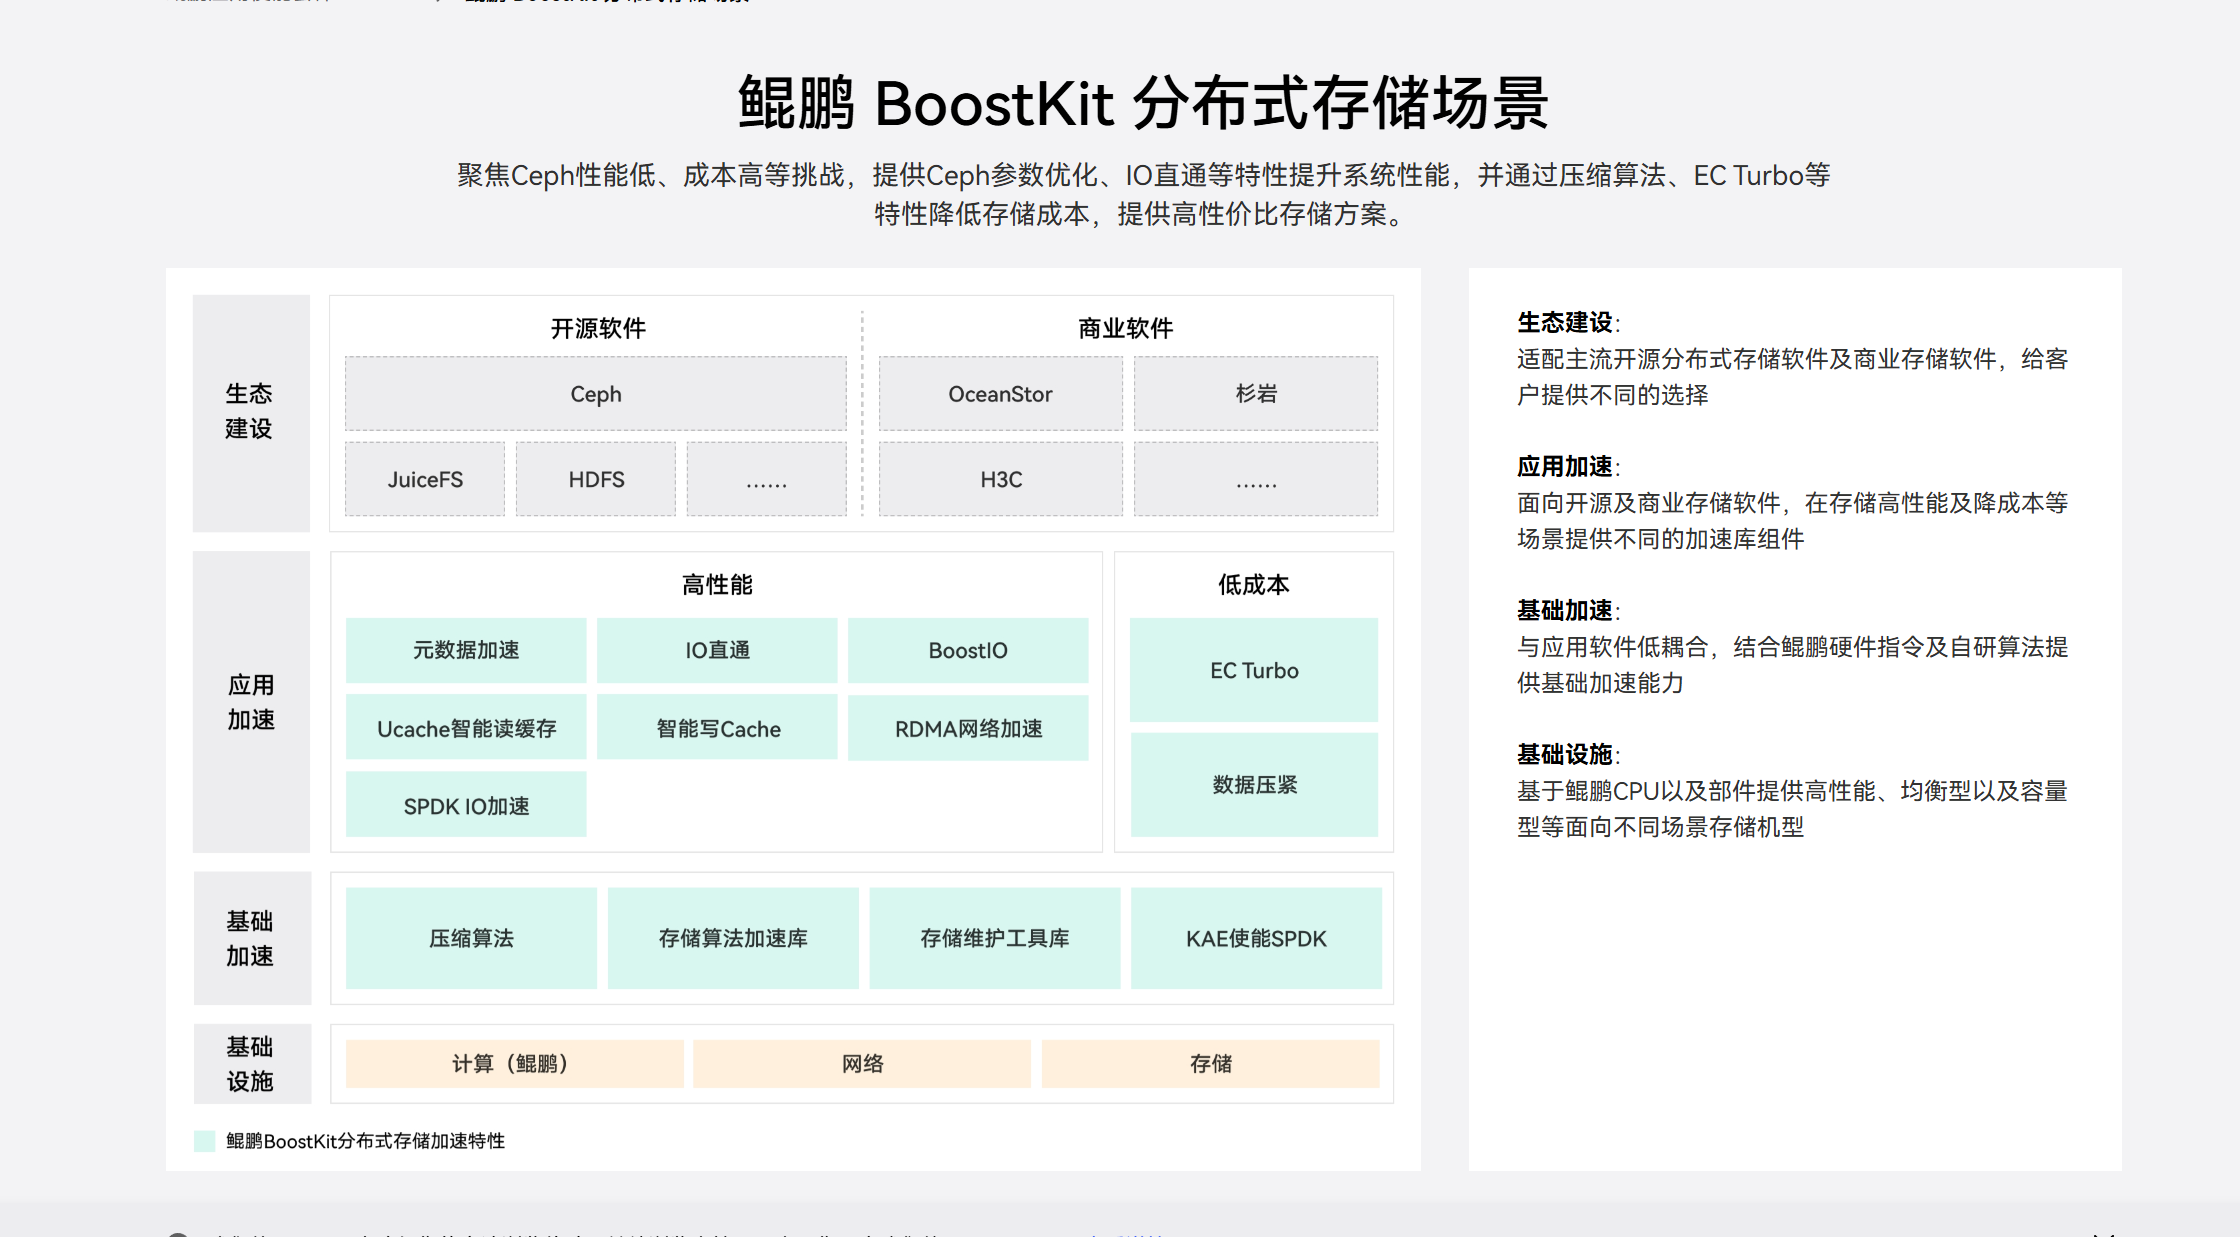Click the 数据压紧 block
Screen dimensions: 2240x1237
pos(1254,785)
